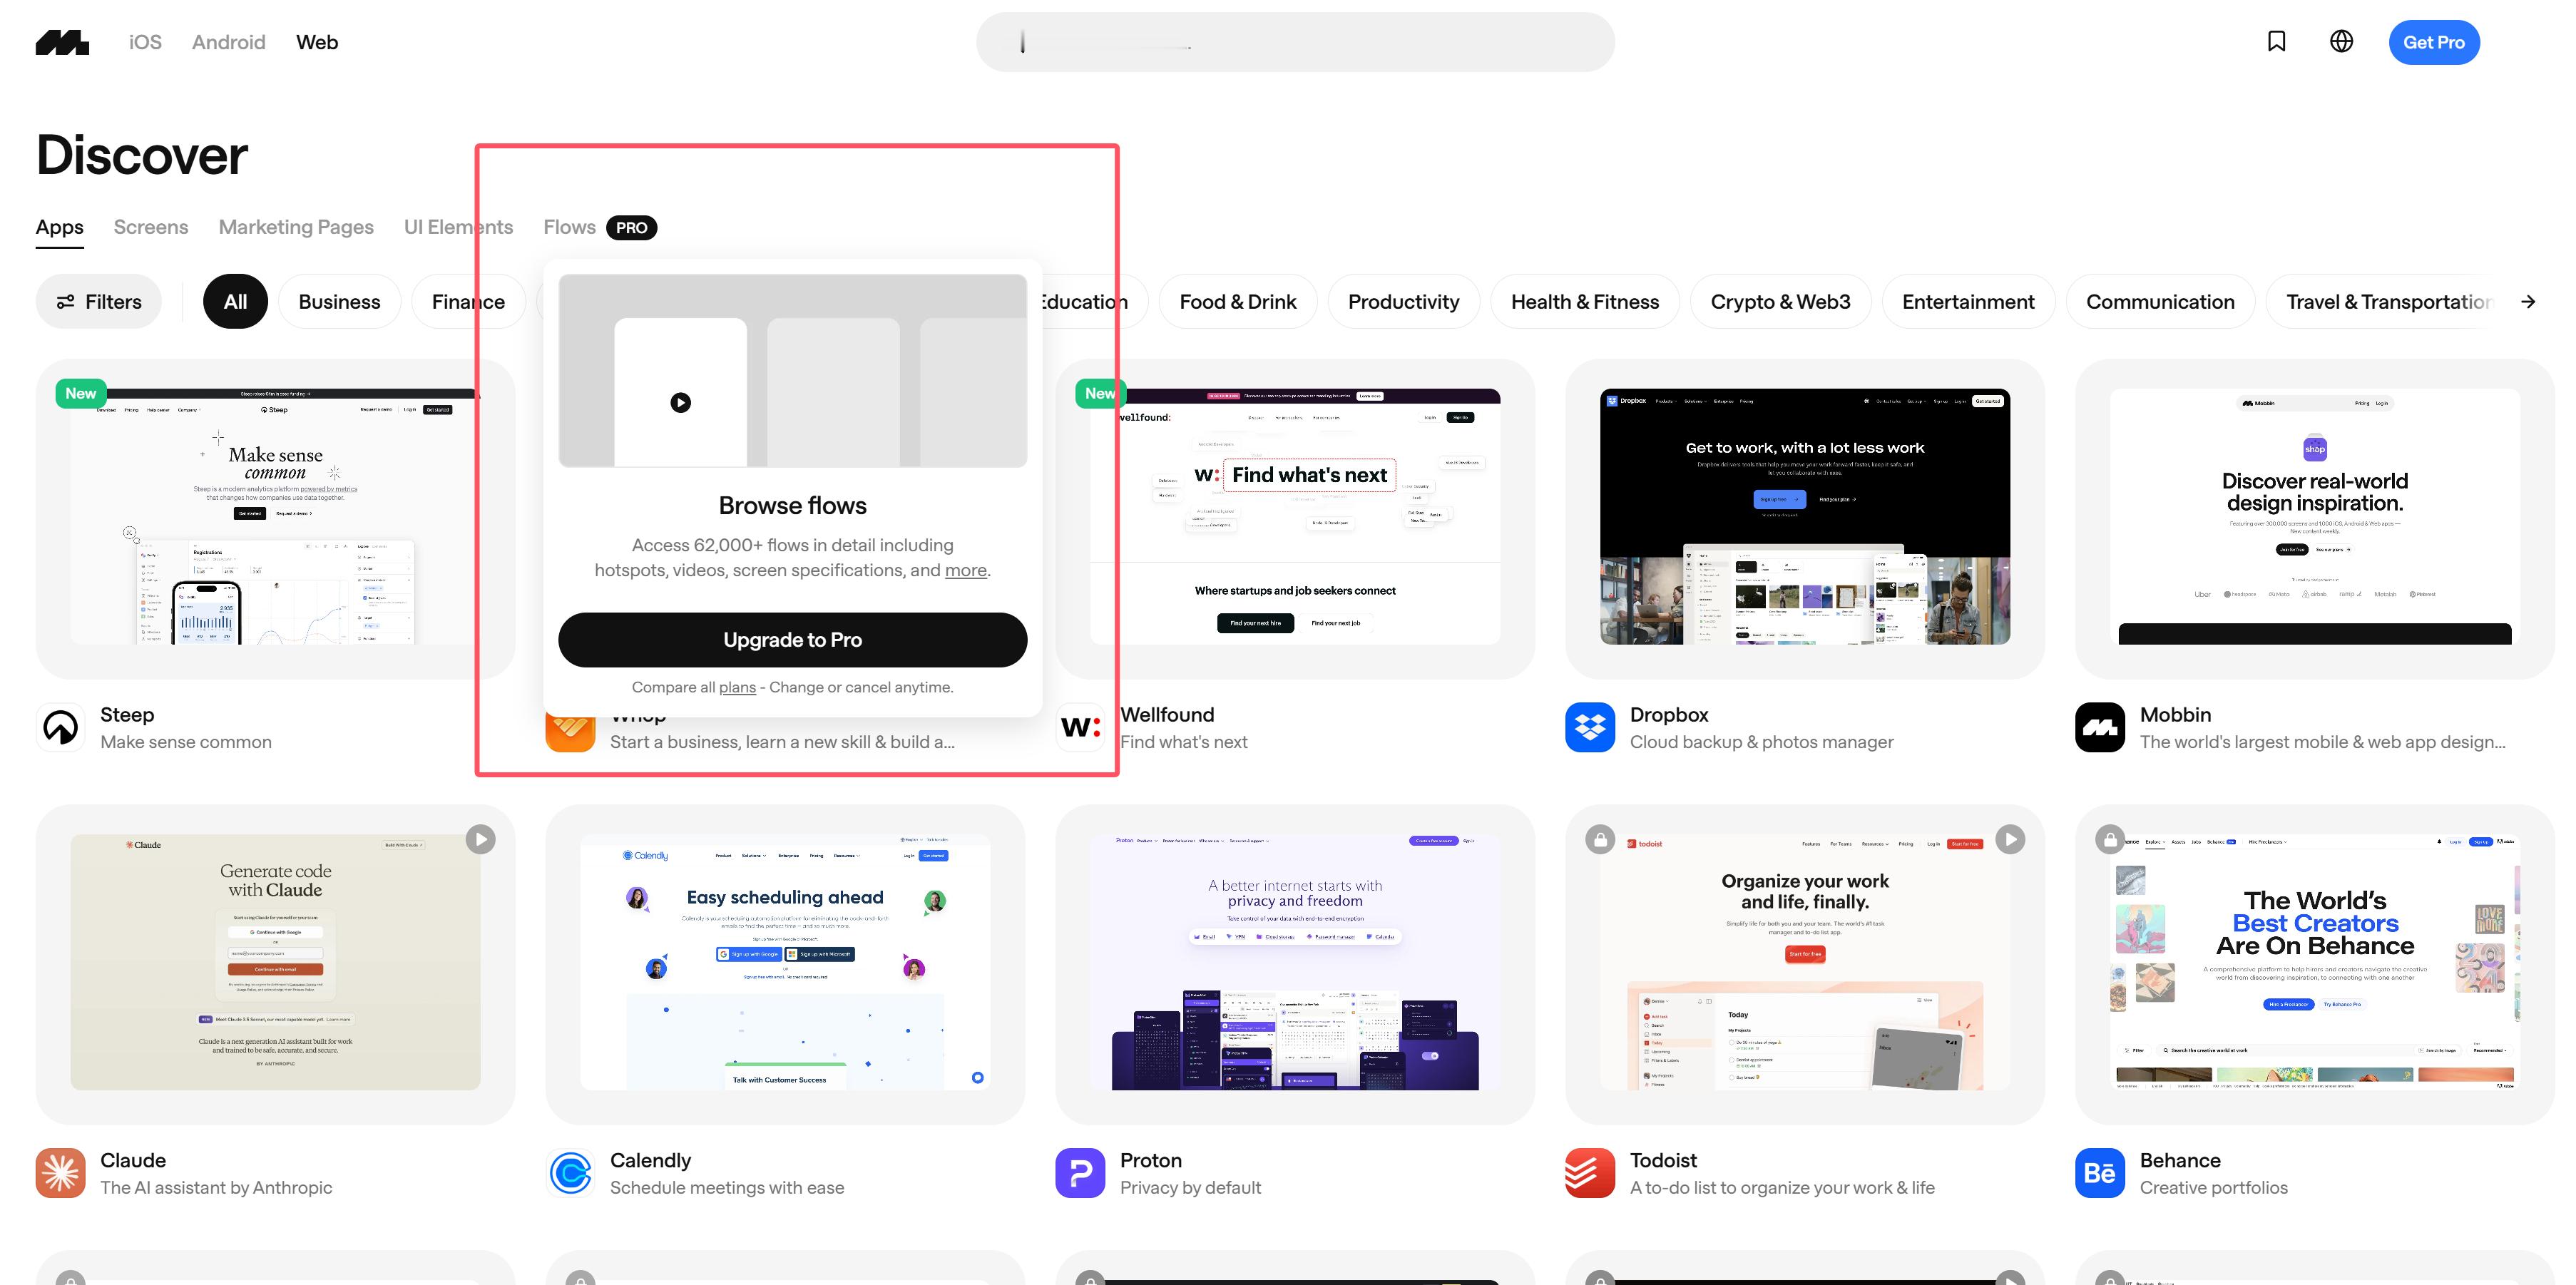Click the Upgrade to Pro button

tap(792, 640)
